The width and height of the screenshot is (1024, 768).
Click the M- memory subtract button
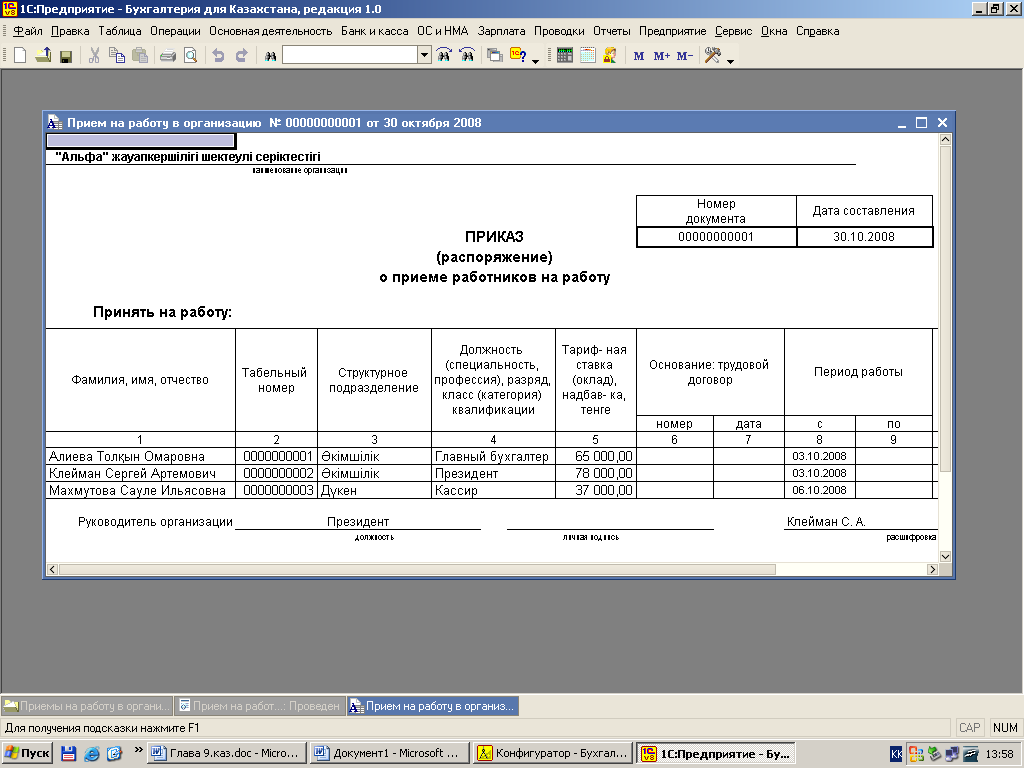(x=684, y=56)
